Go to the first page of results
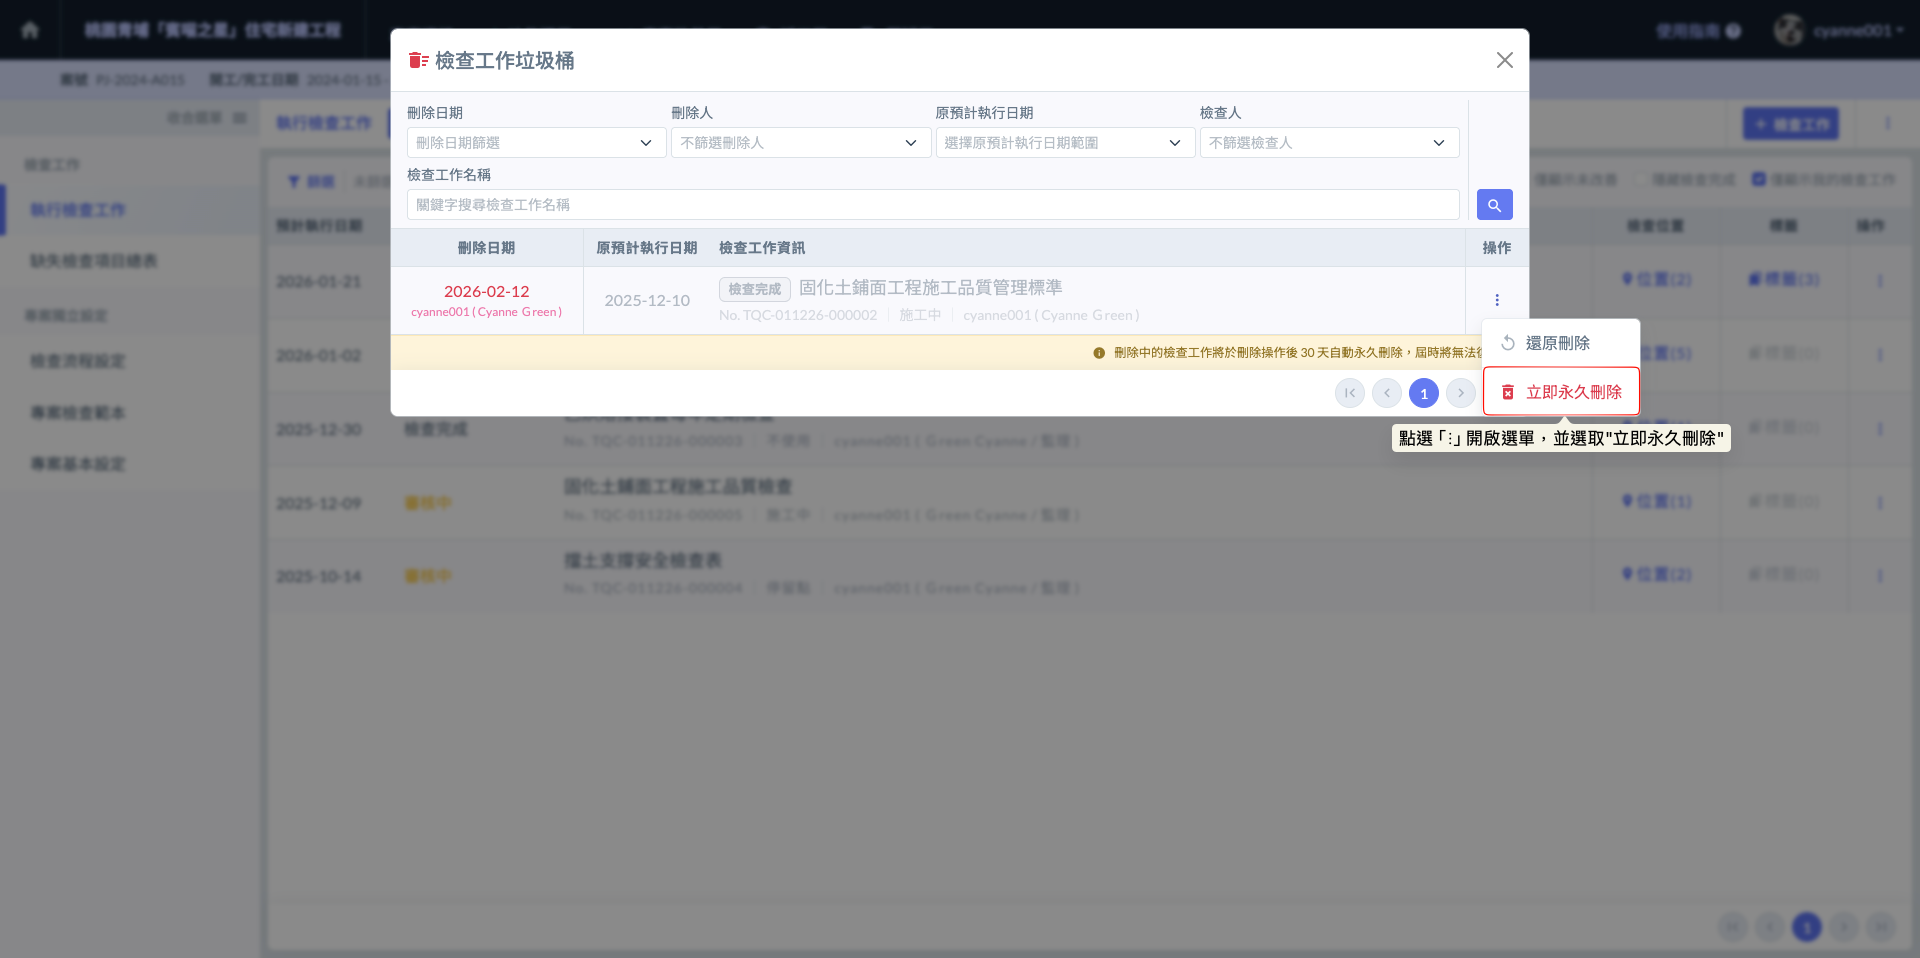The width and height of the screenshot is (1920, 958). tap(1349, 393)
